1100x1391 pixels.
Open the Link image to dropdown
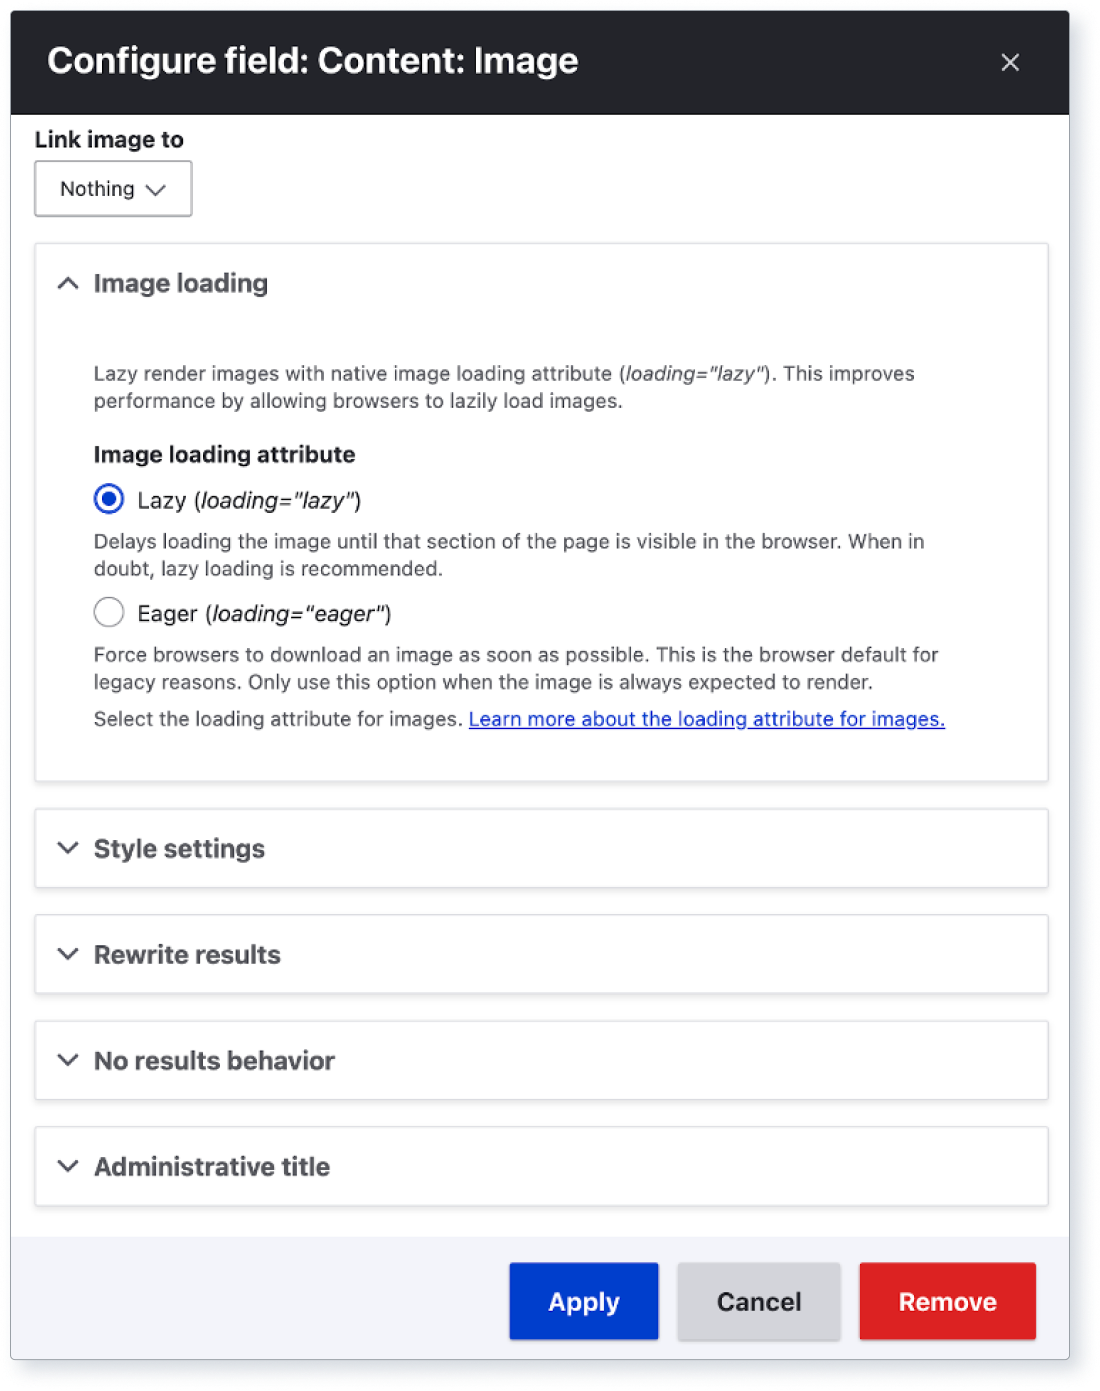pyautogui.click(x=112, y=188)
